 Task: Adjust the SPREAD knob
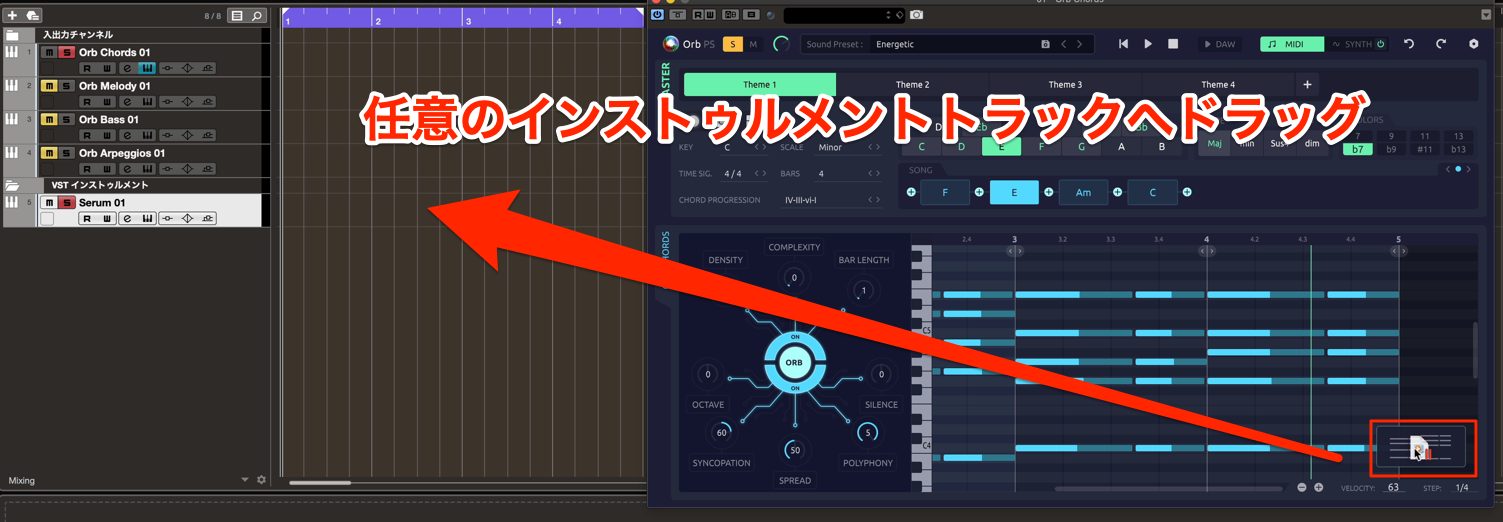tap(794, 451)
